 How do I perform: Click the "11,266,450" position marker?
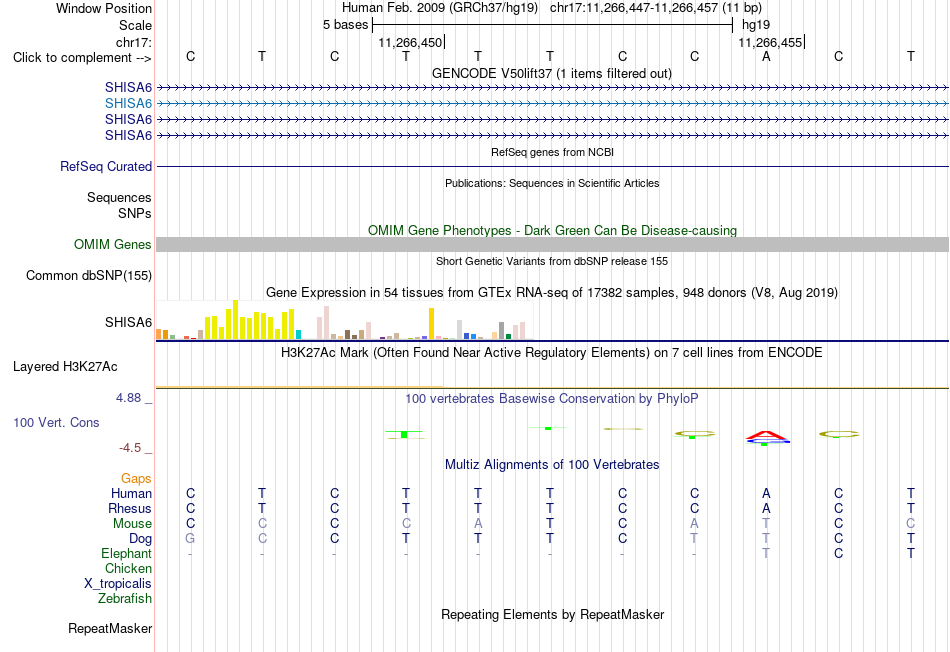point(410,42)
